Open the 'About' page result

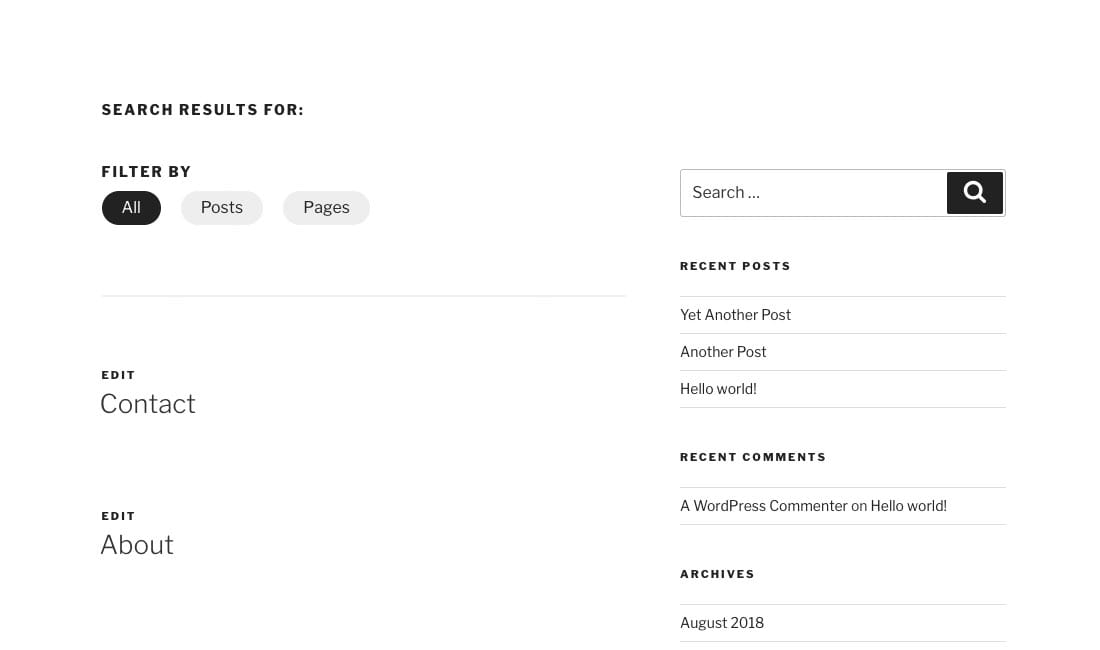click(x=137, y=545)
